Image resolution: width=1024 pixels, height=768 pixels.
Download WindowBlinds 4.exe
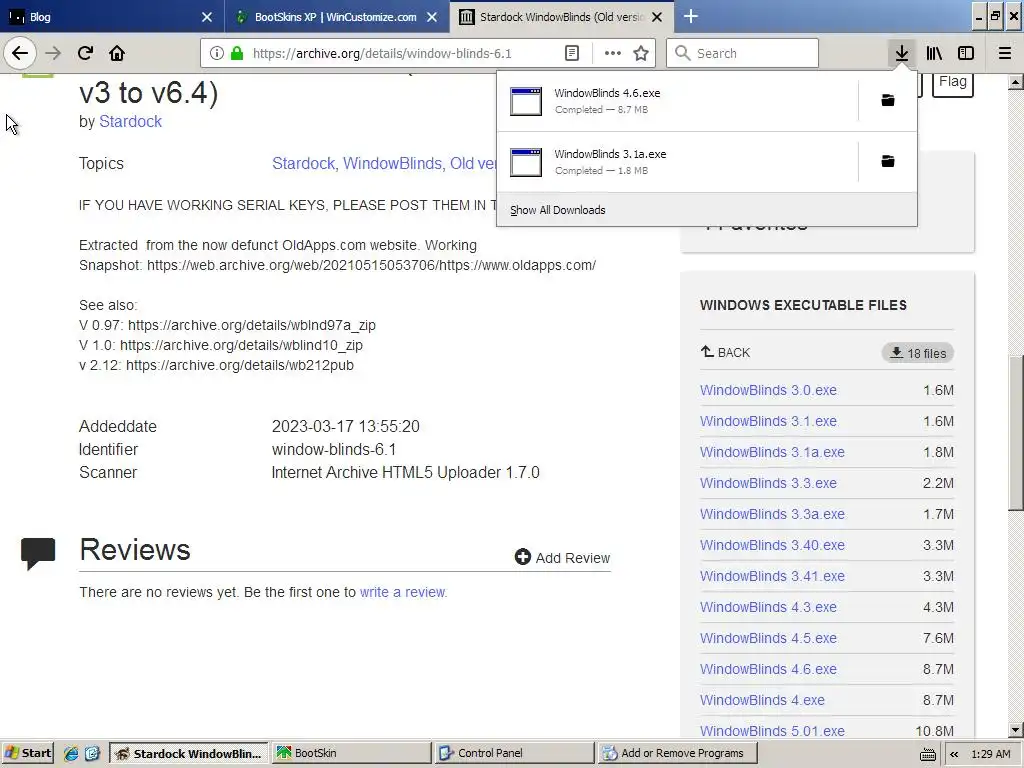tap(762, 701)
